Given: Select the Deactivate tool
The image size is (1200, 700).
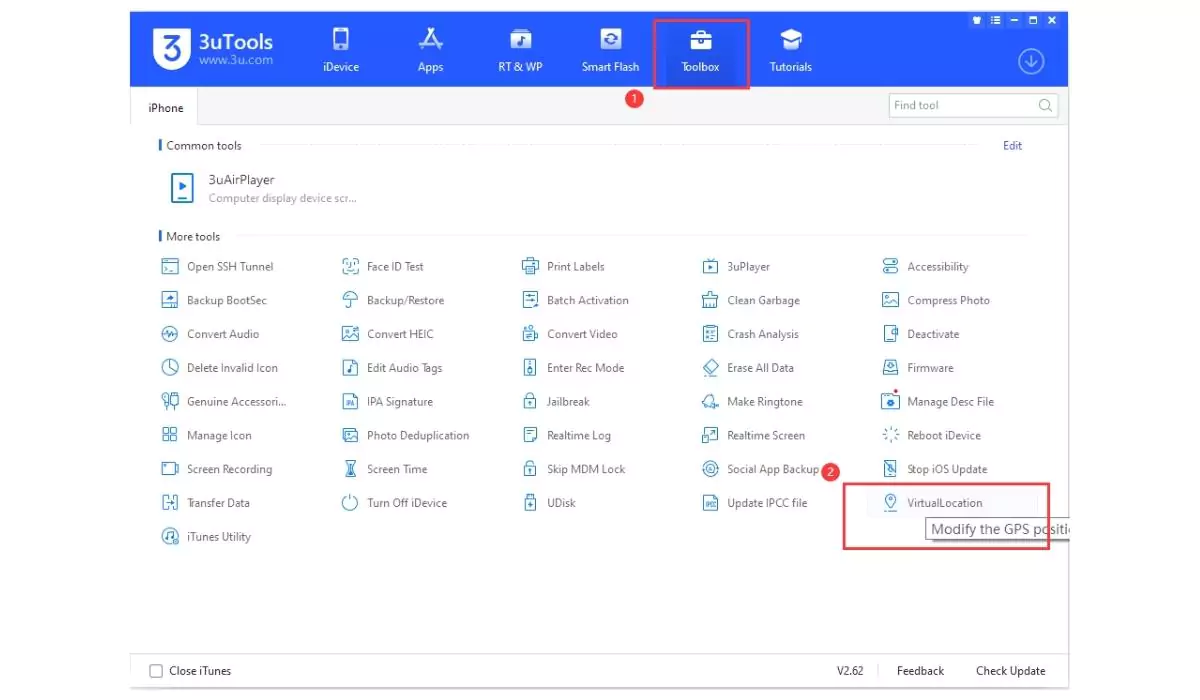Looking at the screenshot, I should pyautogui.click(x=920, y=334).
